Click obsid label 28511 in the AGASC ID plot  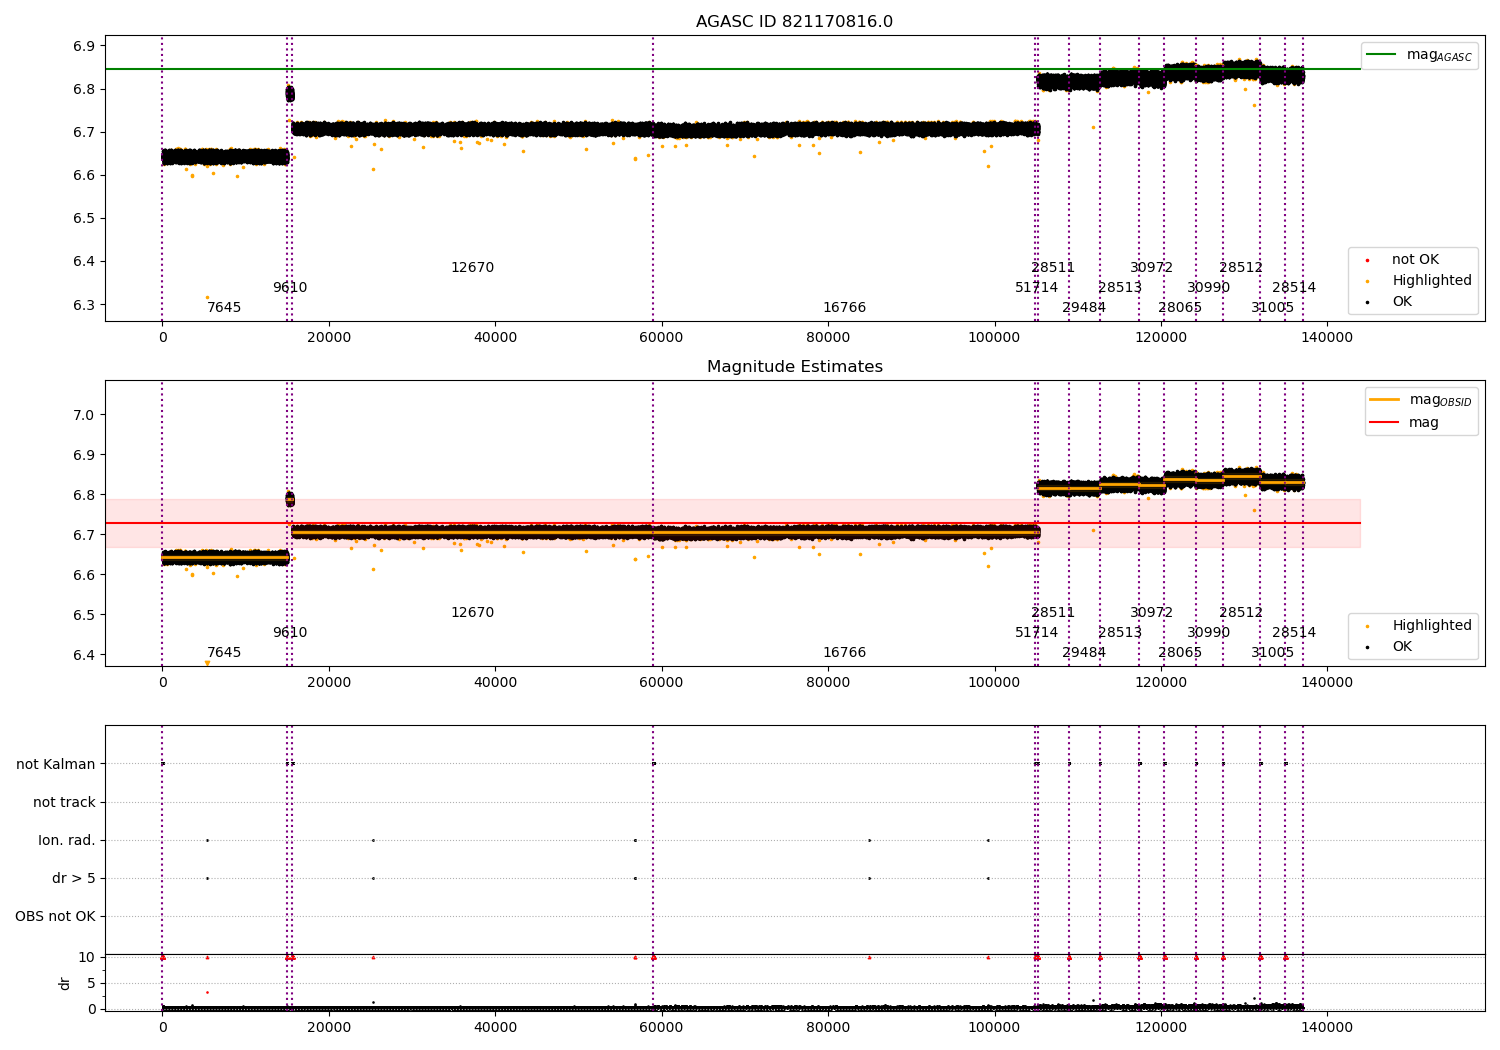[1053, 268]
